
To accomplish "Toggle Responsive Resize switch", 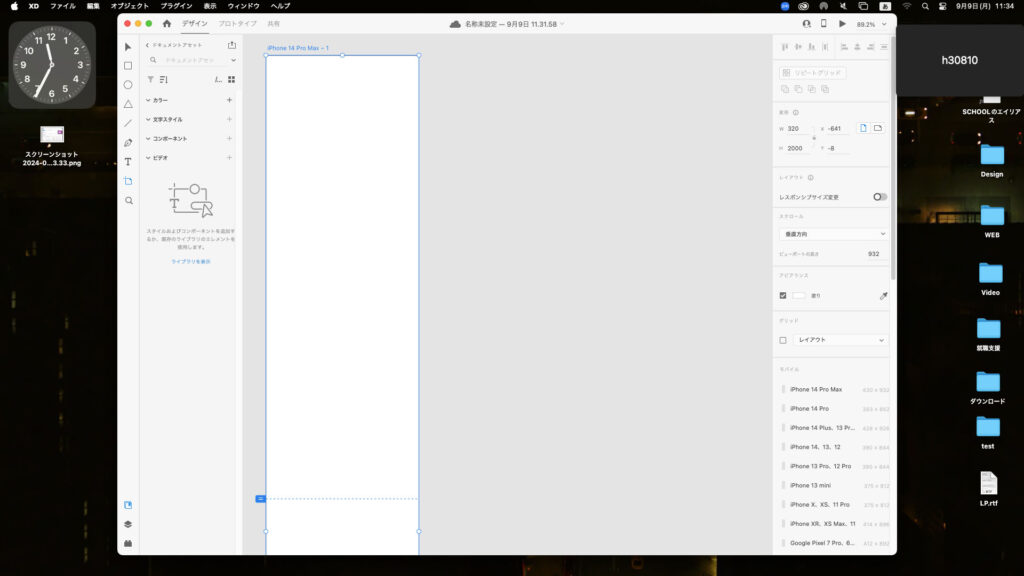I will pyautogui.click(x=880, y=197).
